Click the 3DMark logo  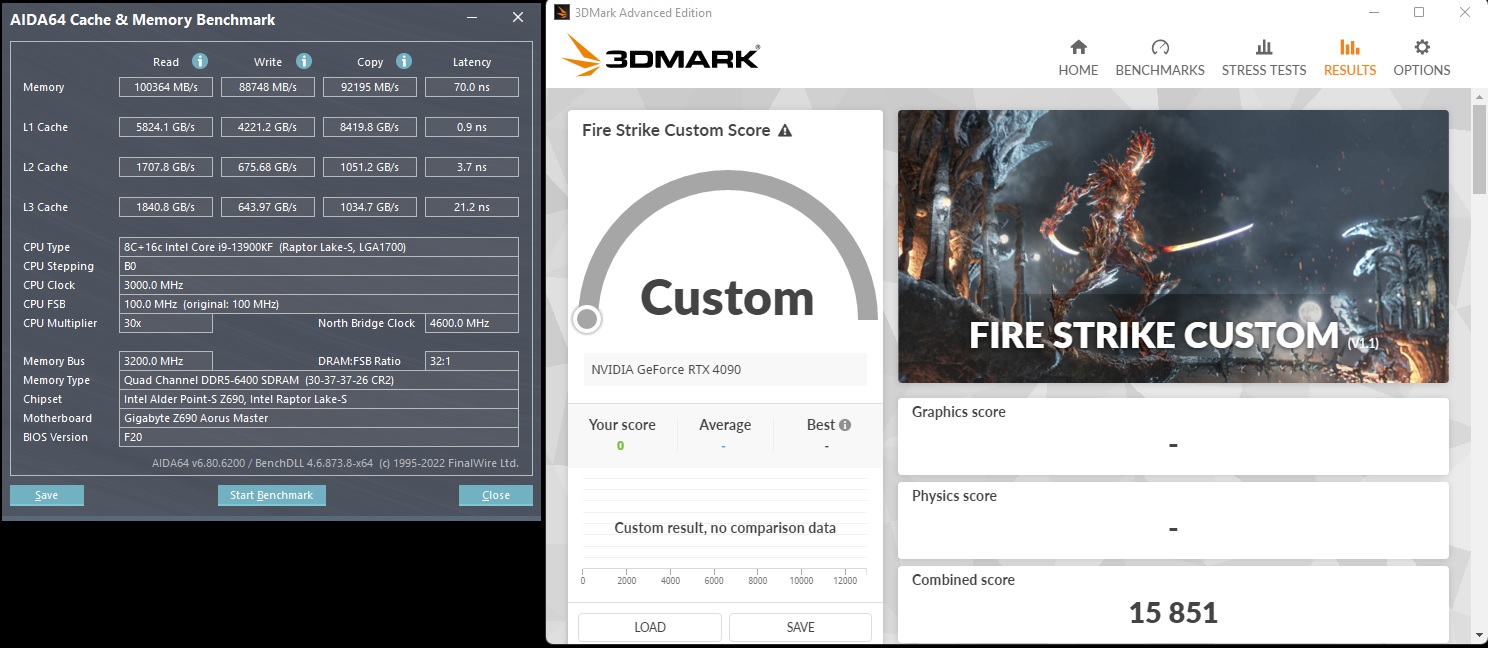point(660,56)
